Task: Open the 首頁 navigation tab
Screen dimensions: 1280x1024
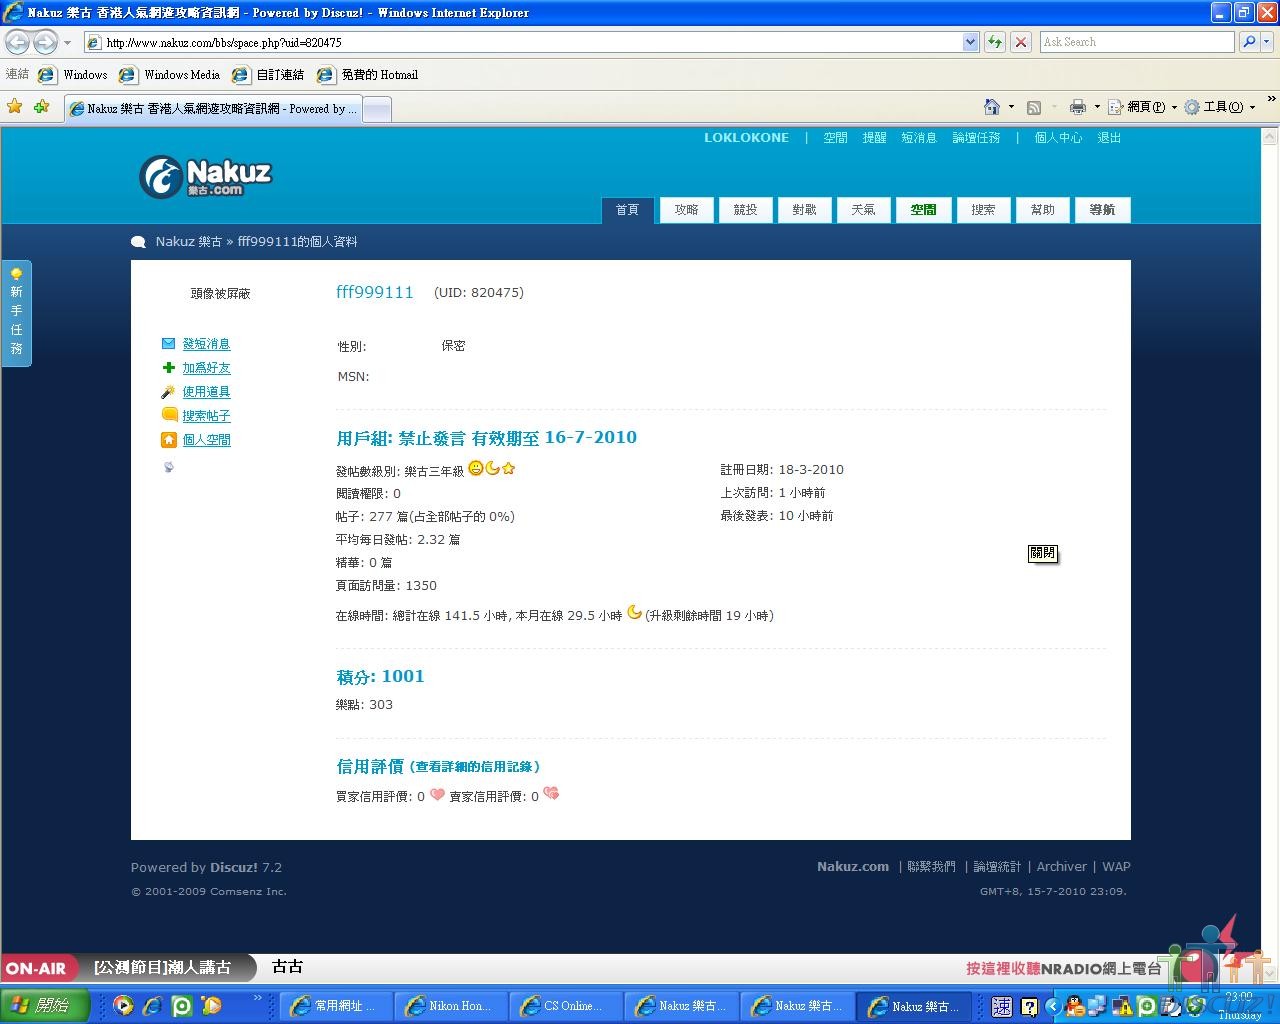Action: point(627,210)
